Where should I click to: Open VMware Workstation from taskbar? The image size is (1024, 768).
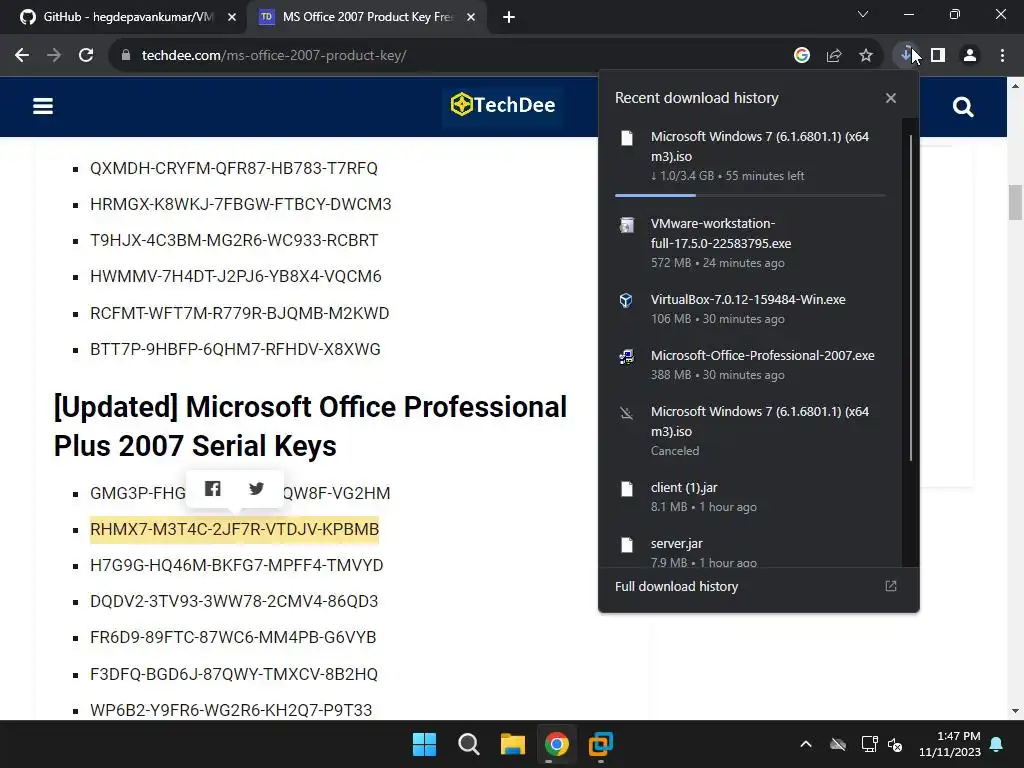[601, 744]
